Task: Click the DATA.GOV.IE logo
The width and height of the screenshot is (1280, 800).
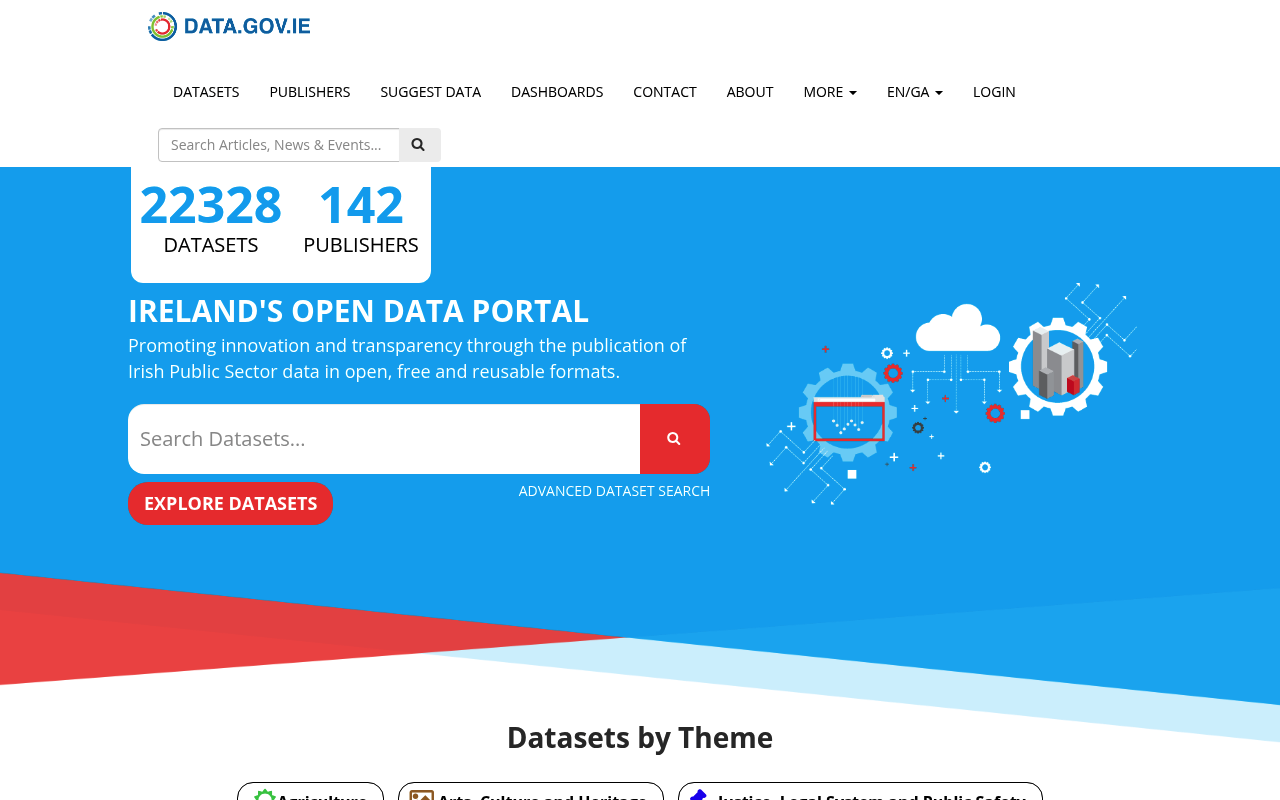Action: [229, 26]
